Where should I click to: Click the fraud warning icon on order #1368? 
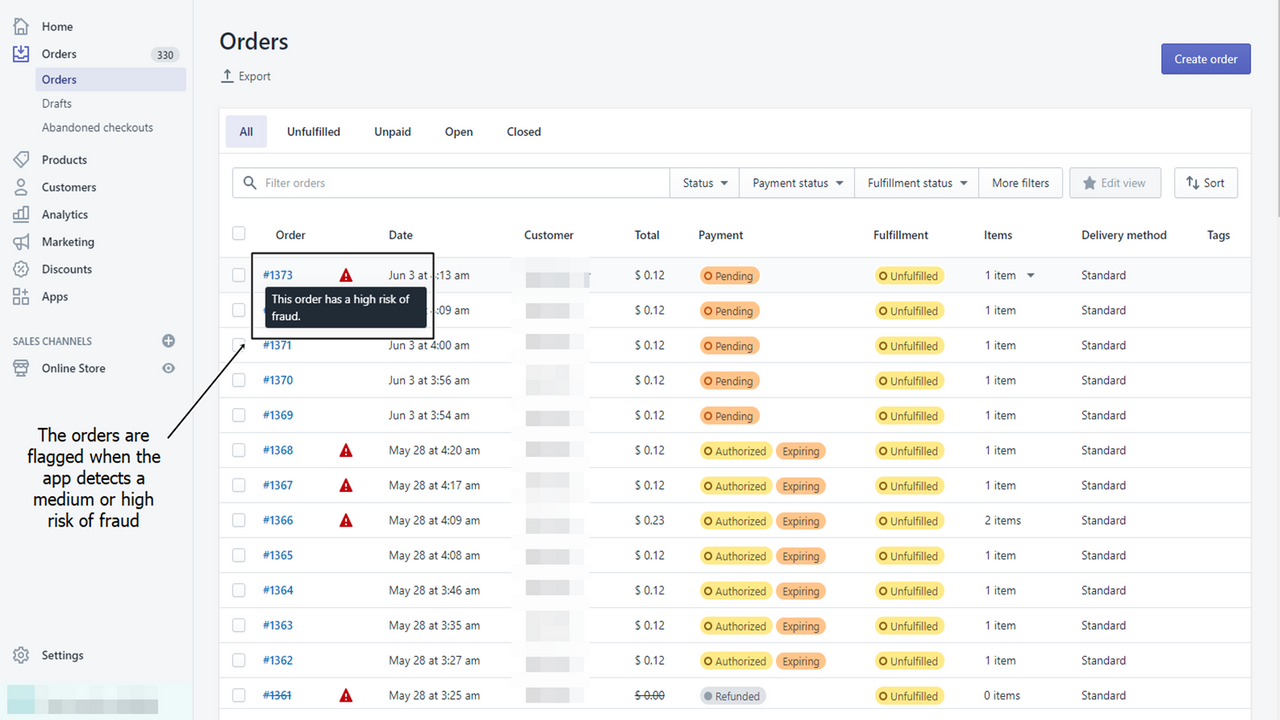(345, 450)
